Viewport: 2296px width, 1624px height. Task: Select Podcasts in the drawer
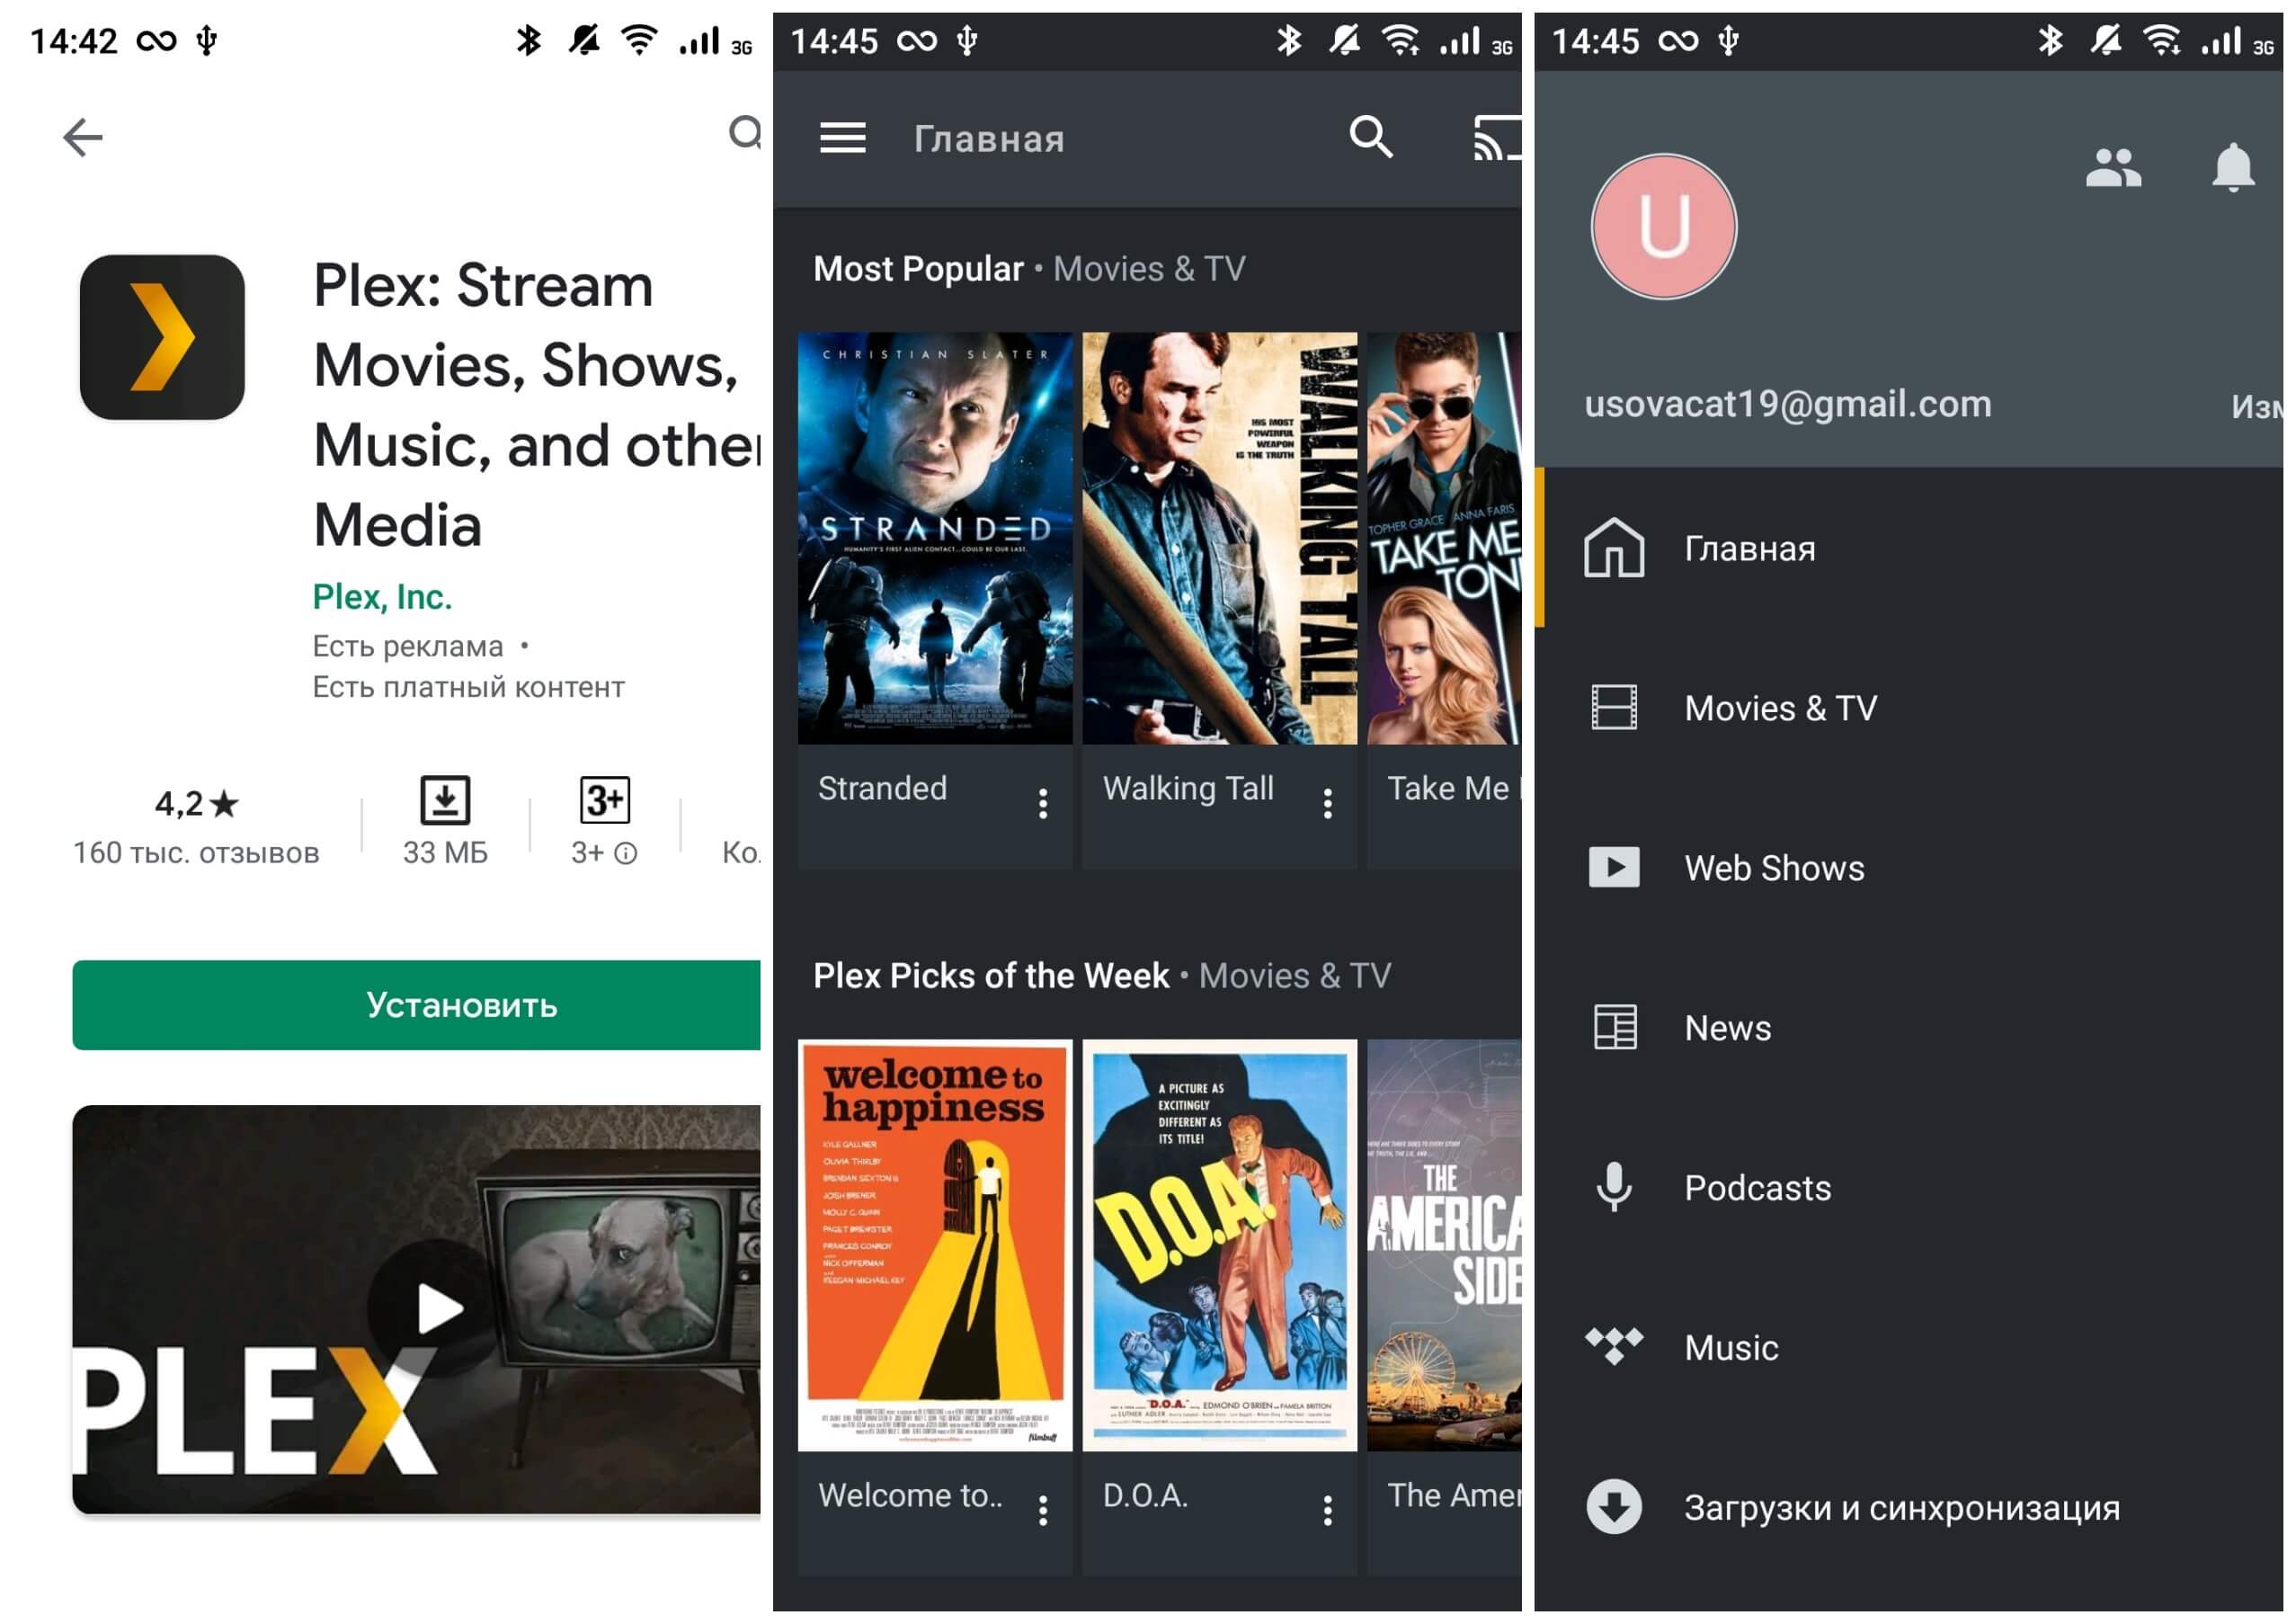[x=1909, y=1188]
